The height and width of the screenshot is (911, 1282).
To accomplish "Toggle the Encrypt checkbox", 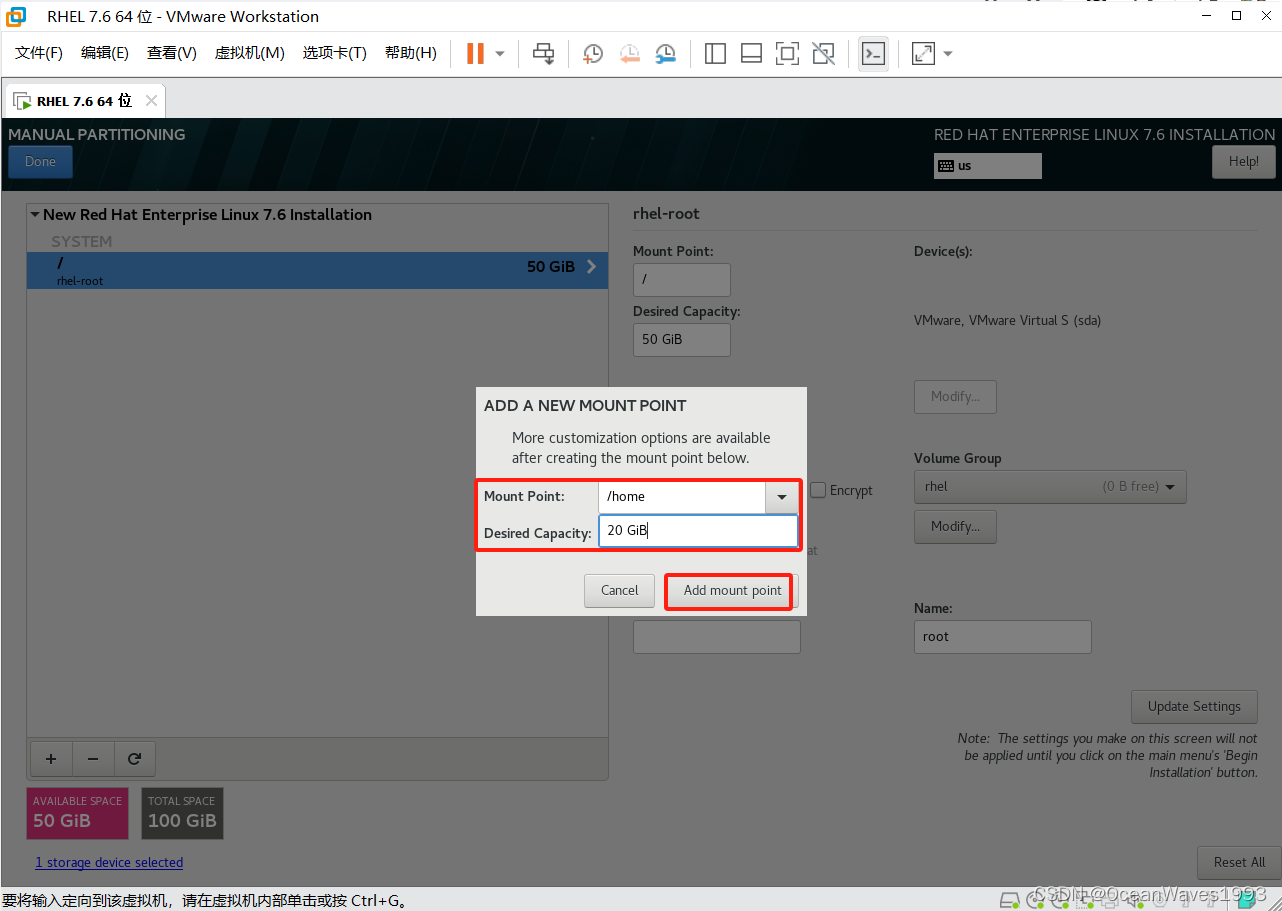I will click(x=818, y=490).
